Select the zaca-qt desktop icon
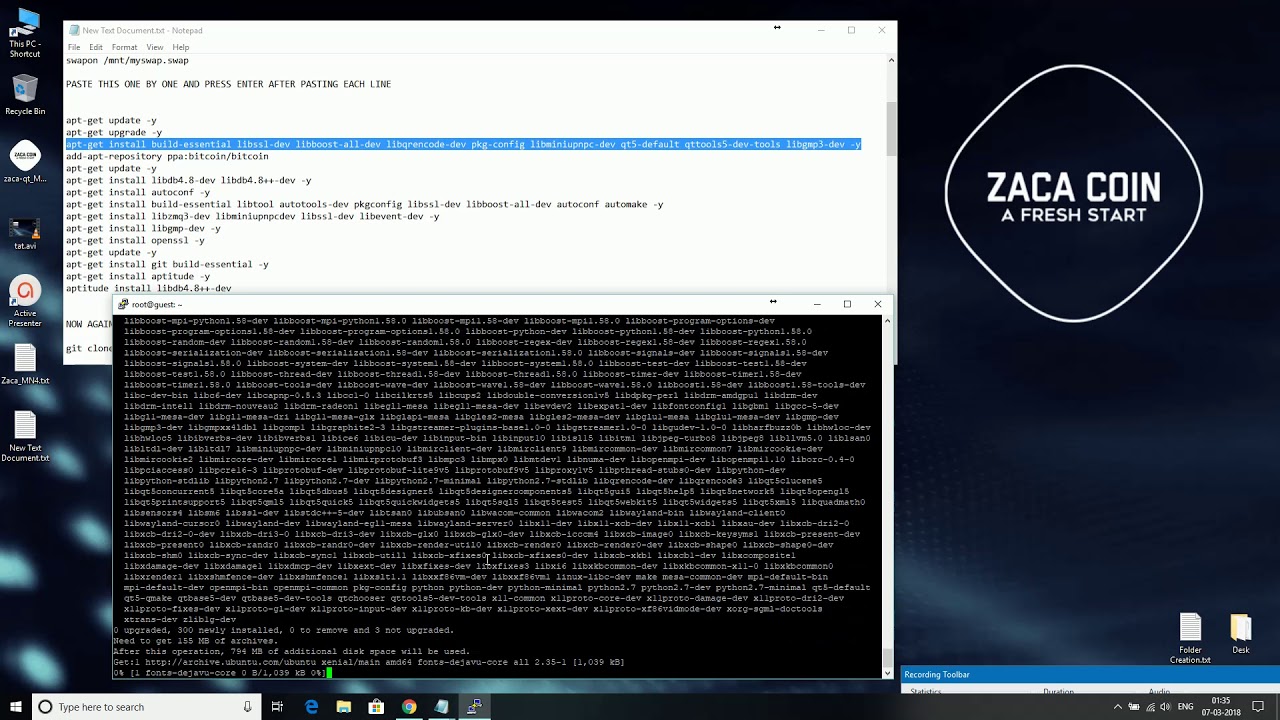The width and height of the screenshot is (1280, 720). coord(25,163)
